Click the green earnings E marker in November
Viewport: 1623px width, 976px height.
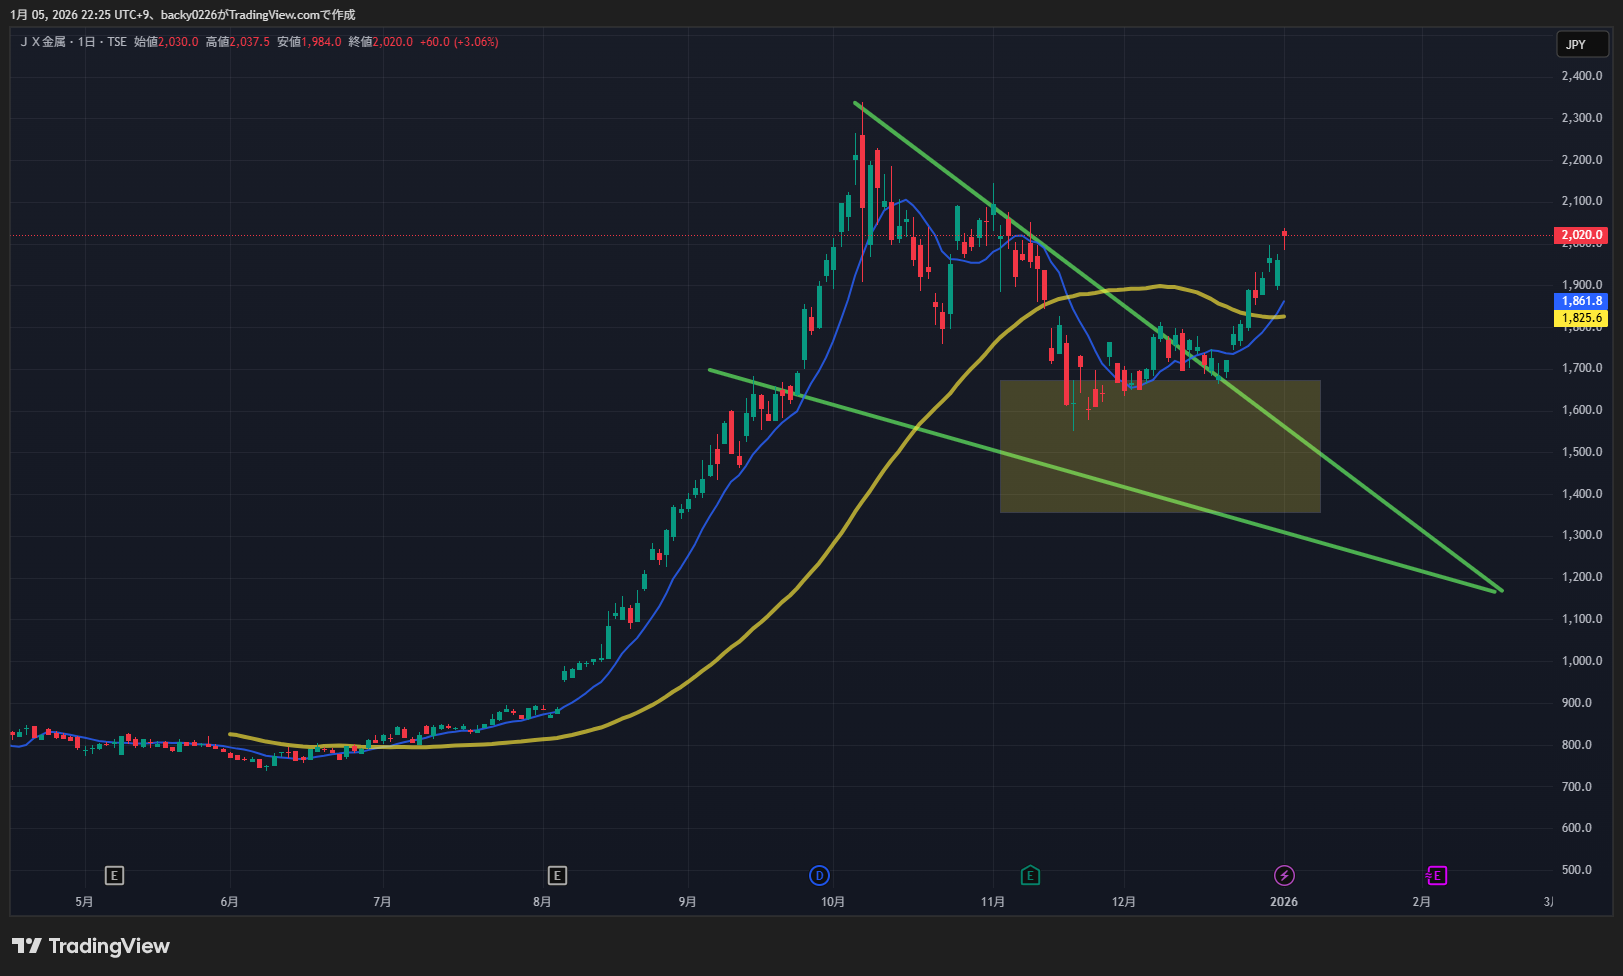tap(1029, 876)
